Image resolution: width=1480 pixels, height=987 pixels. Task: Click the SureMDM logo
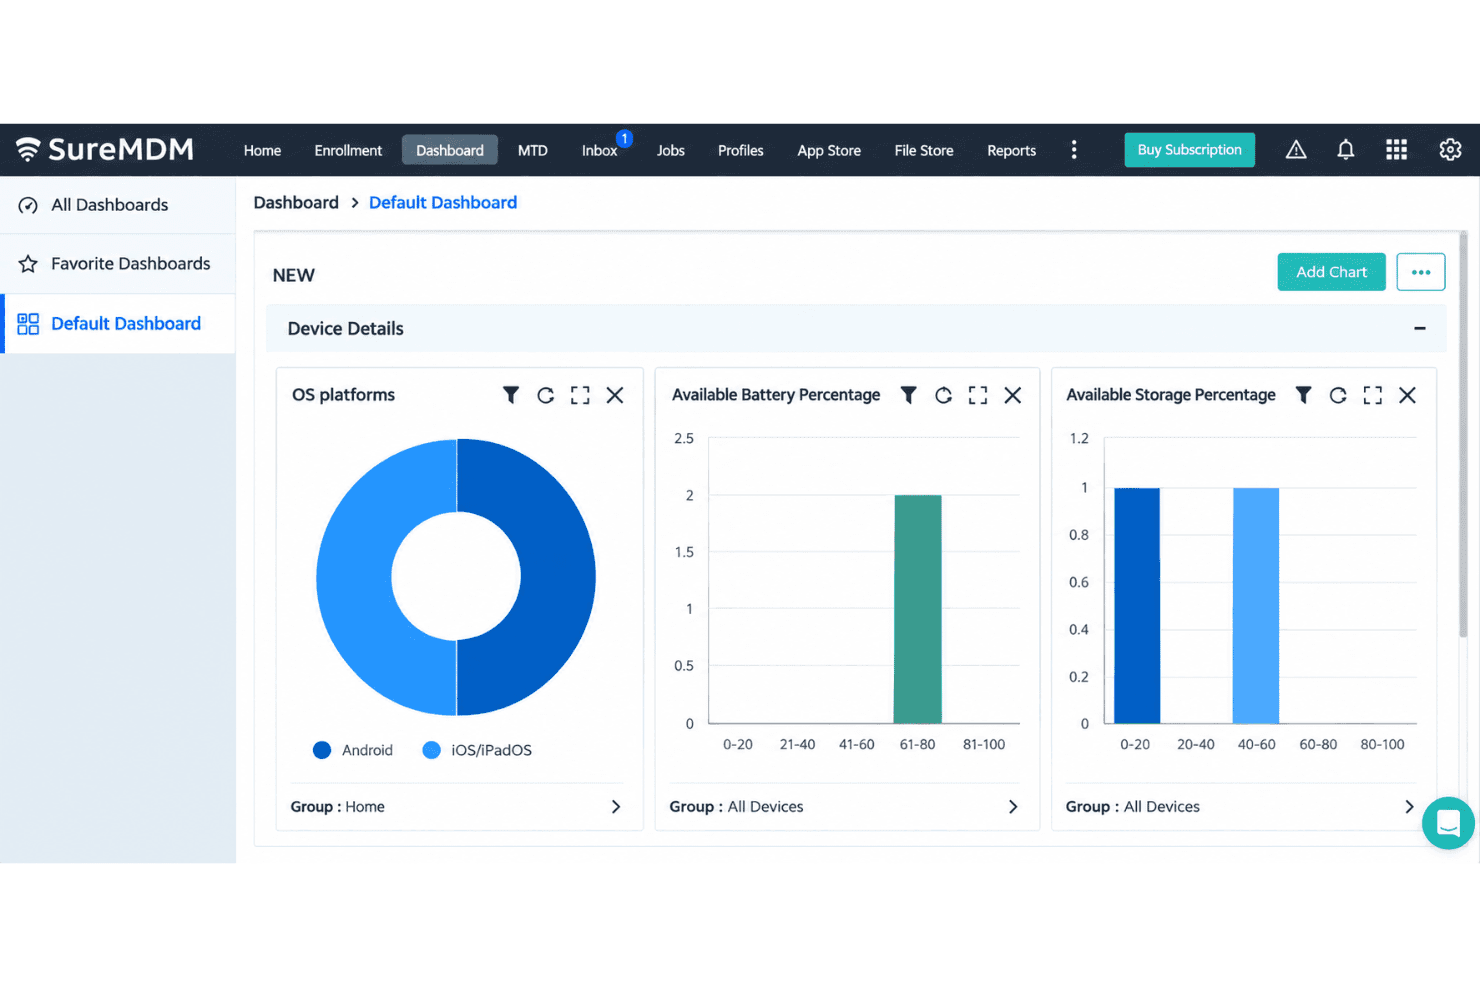105,150
